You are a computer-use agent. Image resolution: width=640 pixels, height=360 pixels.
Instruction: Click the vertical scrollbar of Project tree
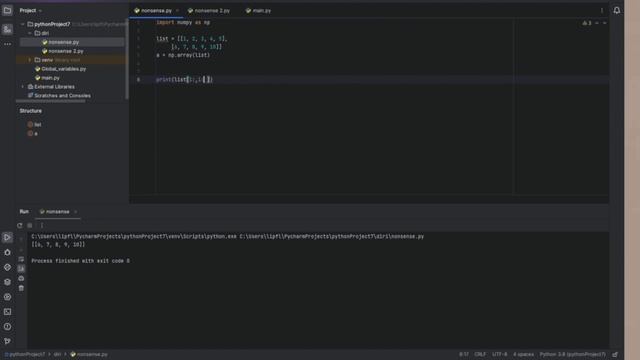127,59
